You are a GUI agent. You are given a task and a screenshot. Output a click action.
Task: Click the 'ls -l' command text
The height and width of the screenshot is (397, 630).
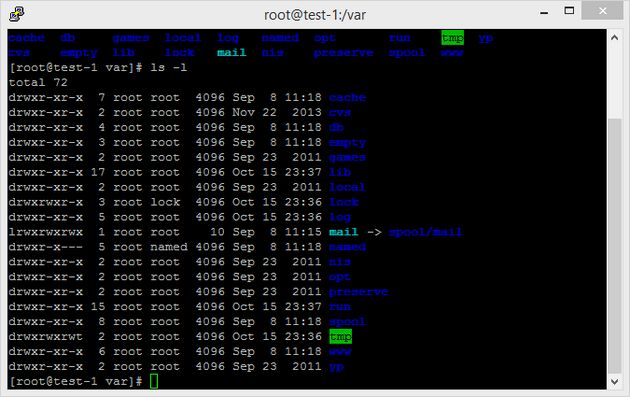pos(168,68)
